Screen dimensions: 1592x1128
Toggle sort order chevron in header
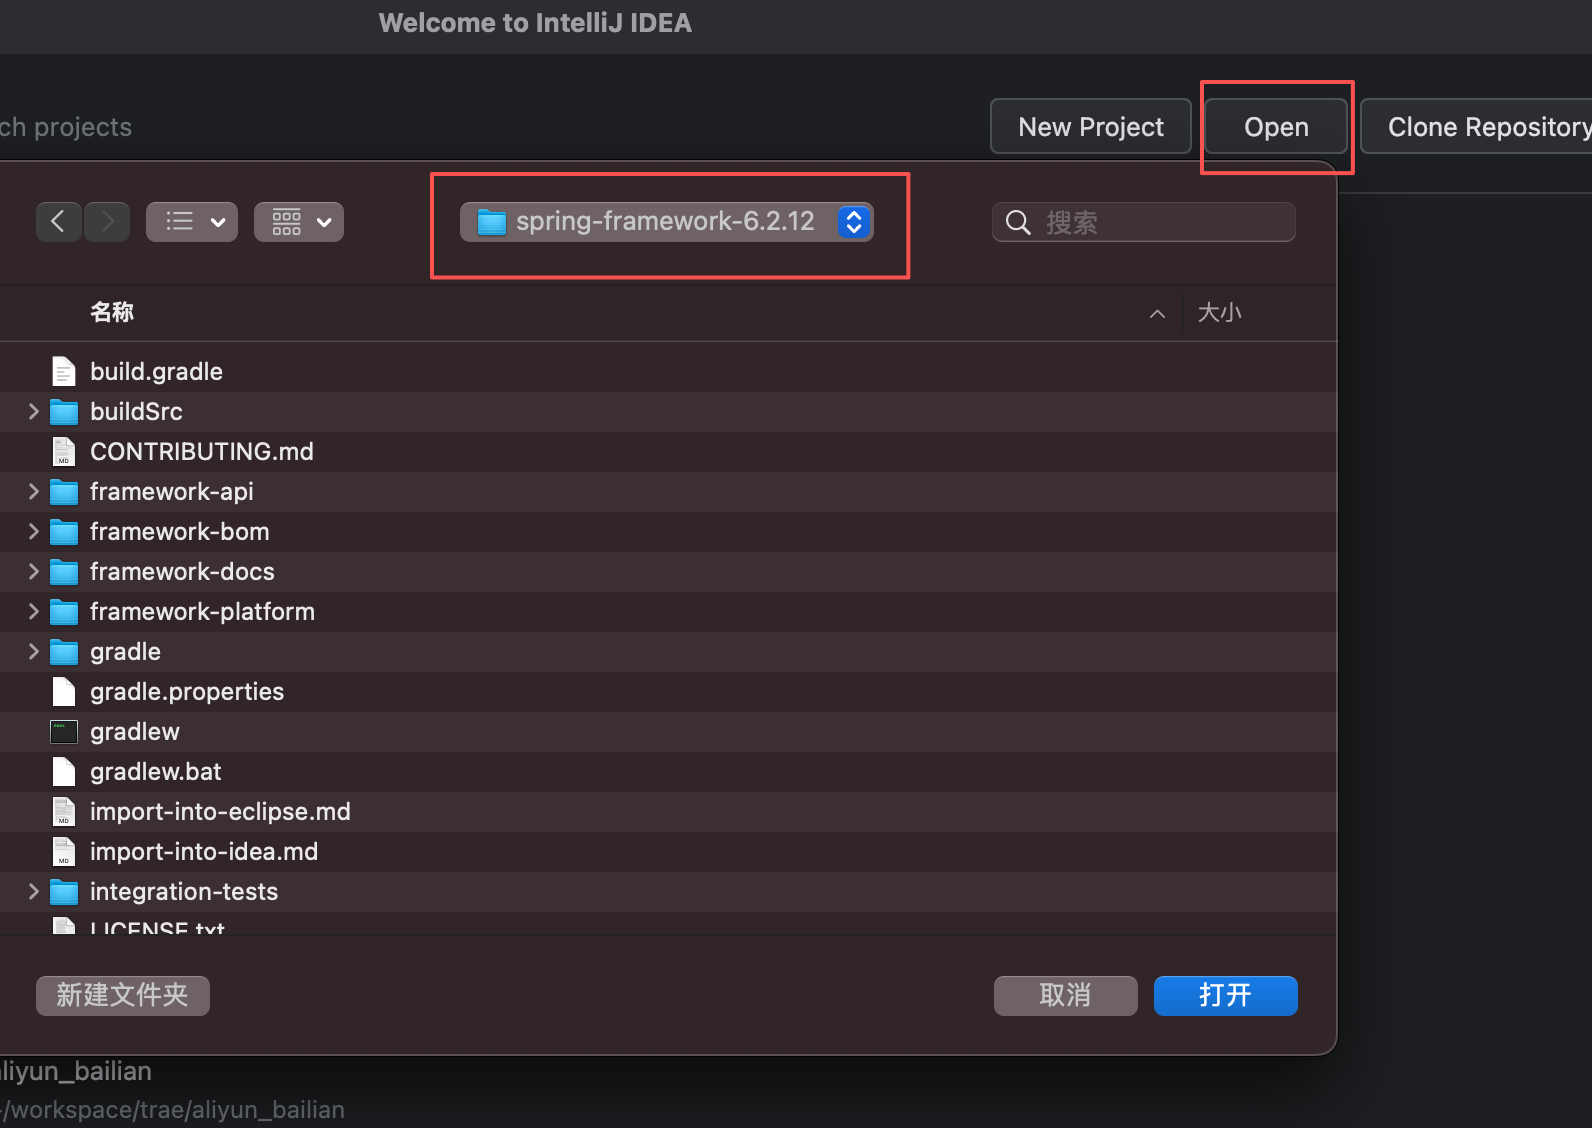pos(1157,314)
